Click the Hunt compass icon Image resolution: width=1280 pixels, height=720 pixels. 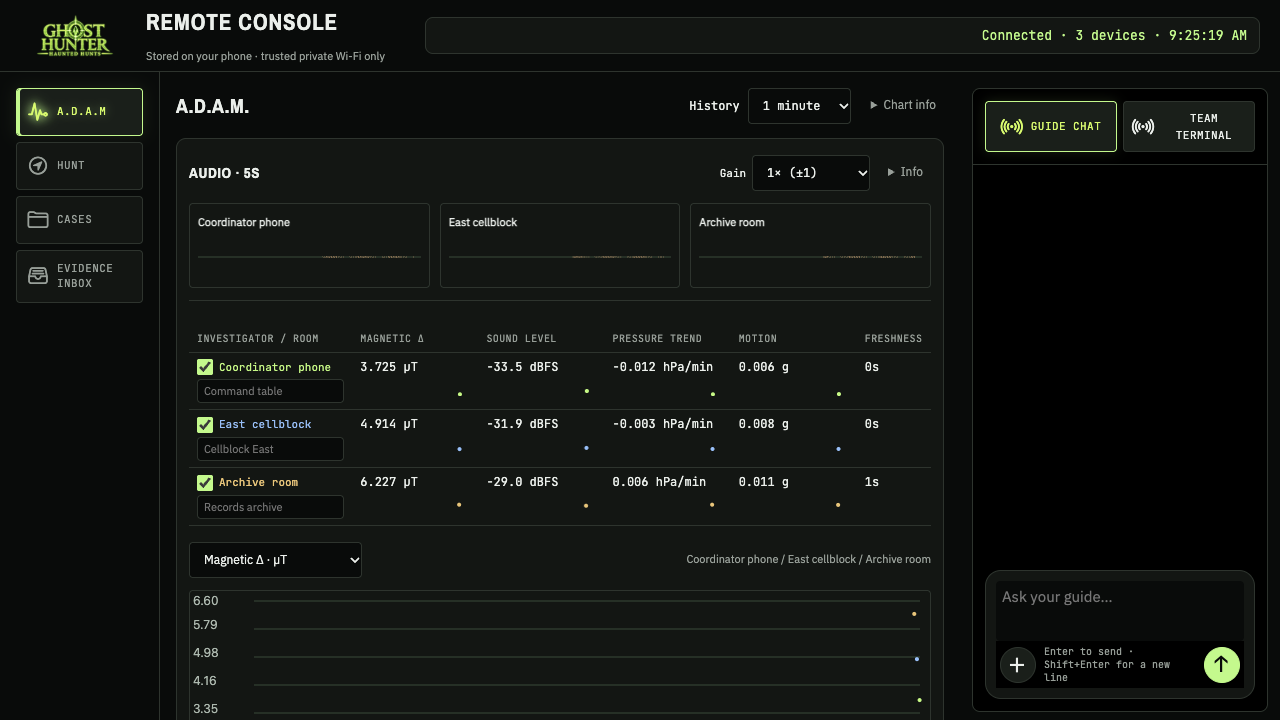[x=38, y=166]
